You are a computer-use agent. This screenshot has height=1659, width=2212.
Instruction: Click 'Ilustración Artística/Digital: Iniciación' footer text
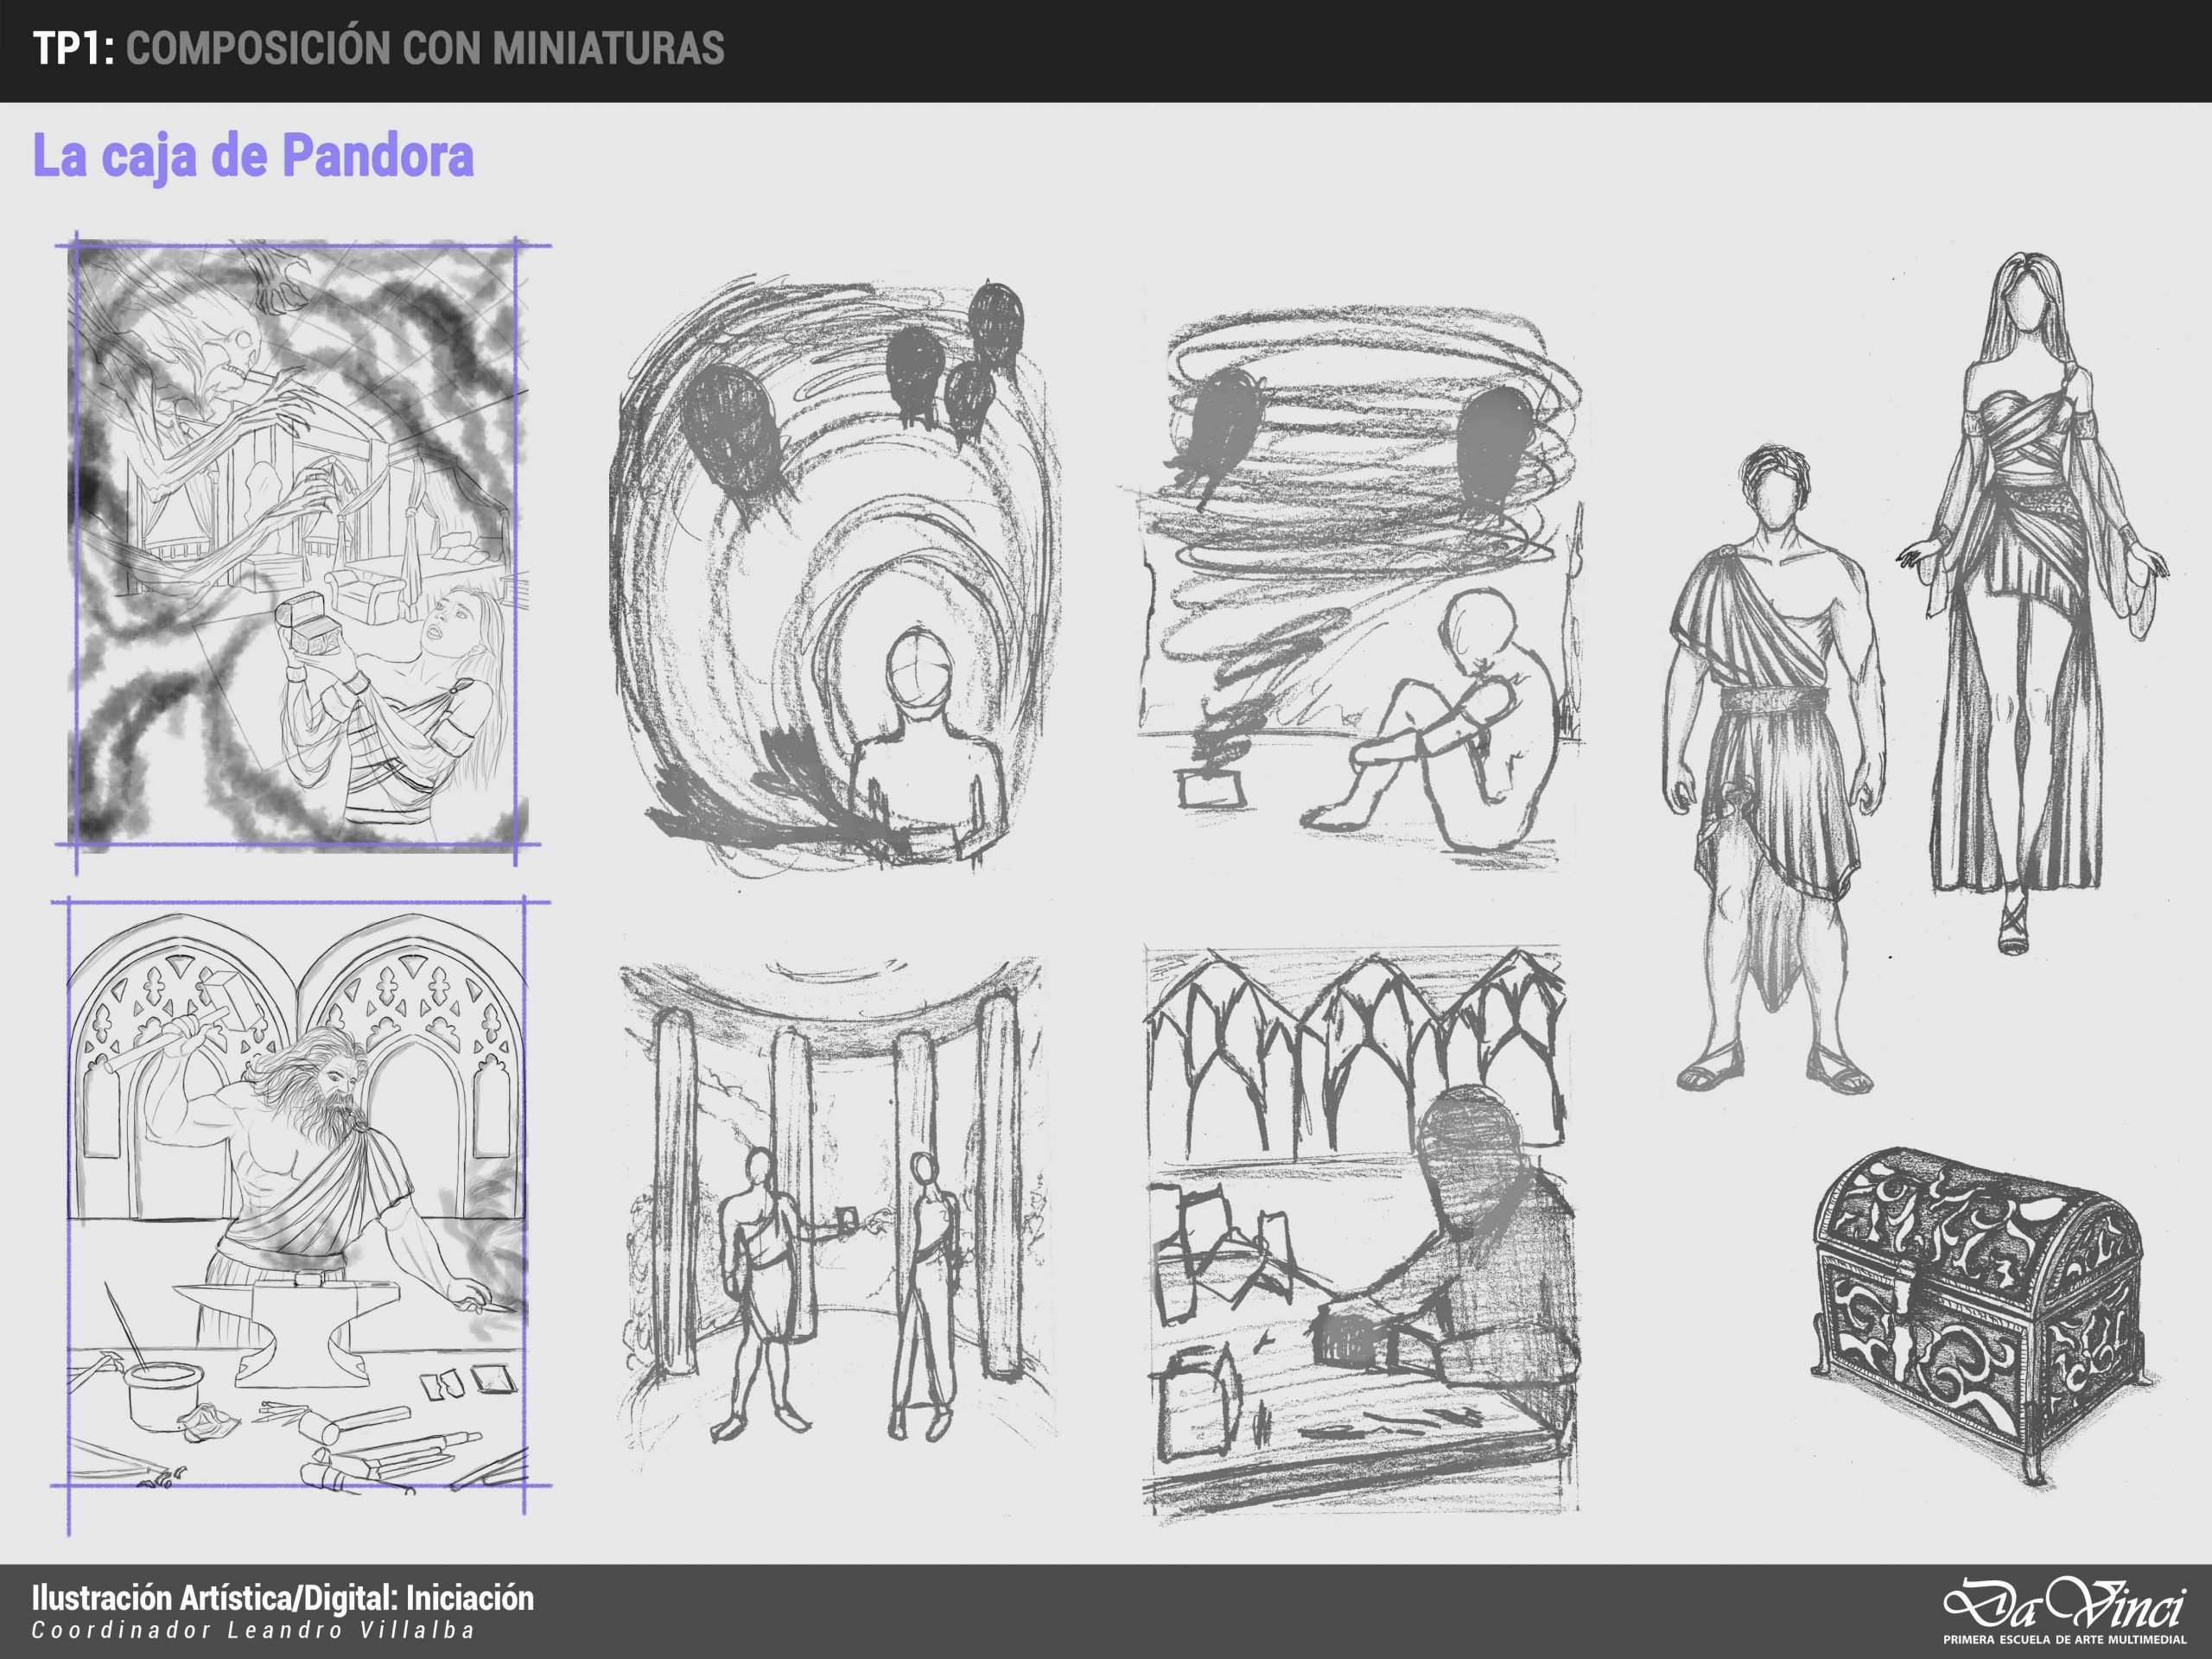point(283,1598)
